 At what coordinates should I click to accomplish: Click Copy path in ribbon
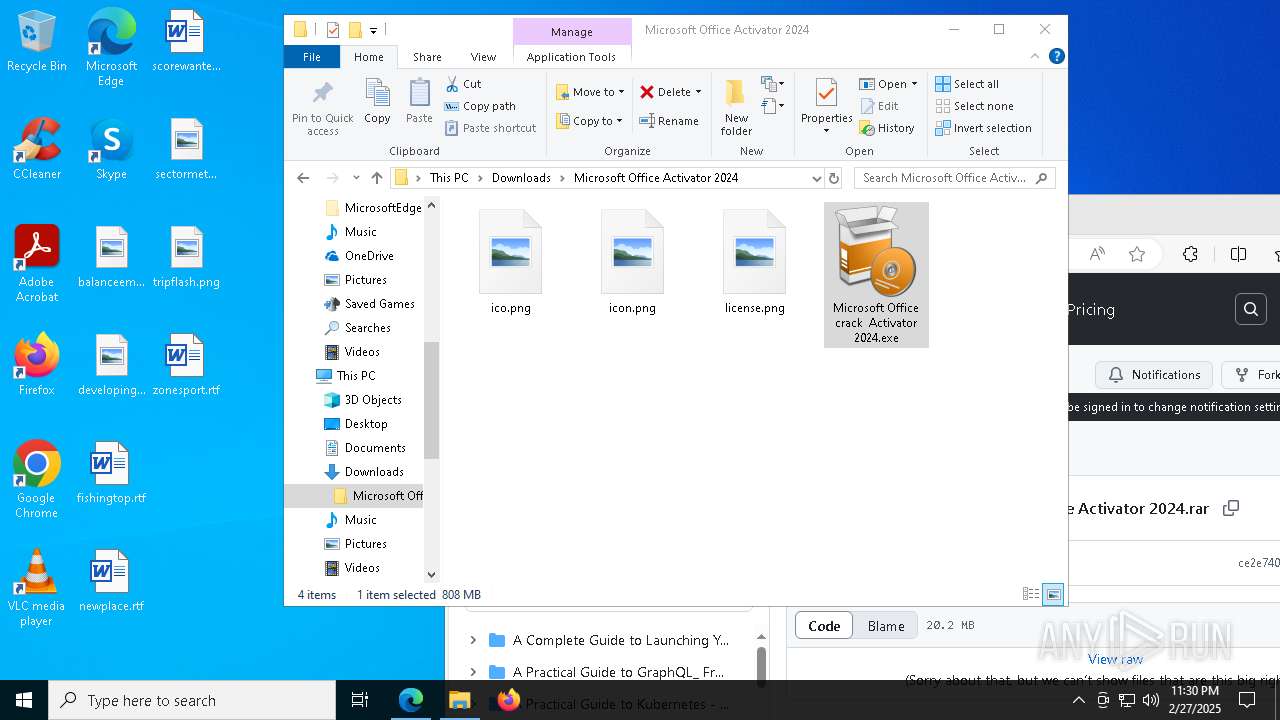(480, 106)
